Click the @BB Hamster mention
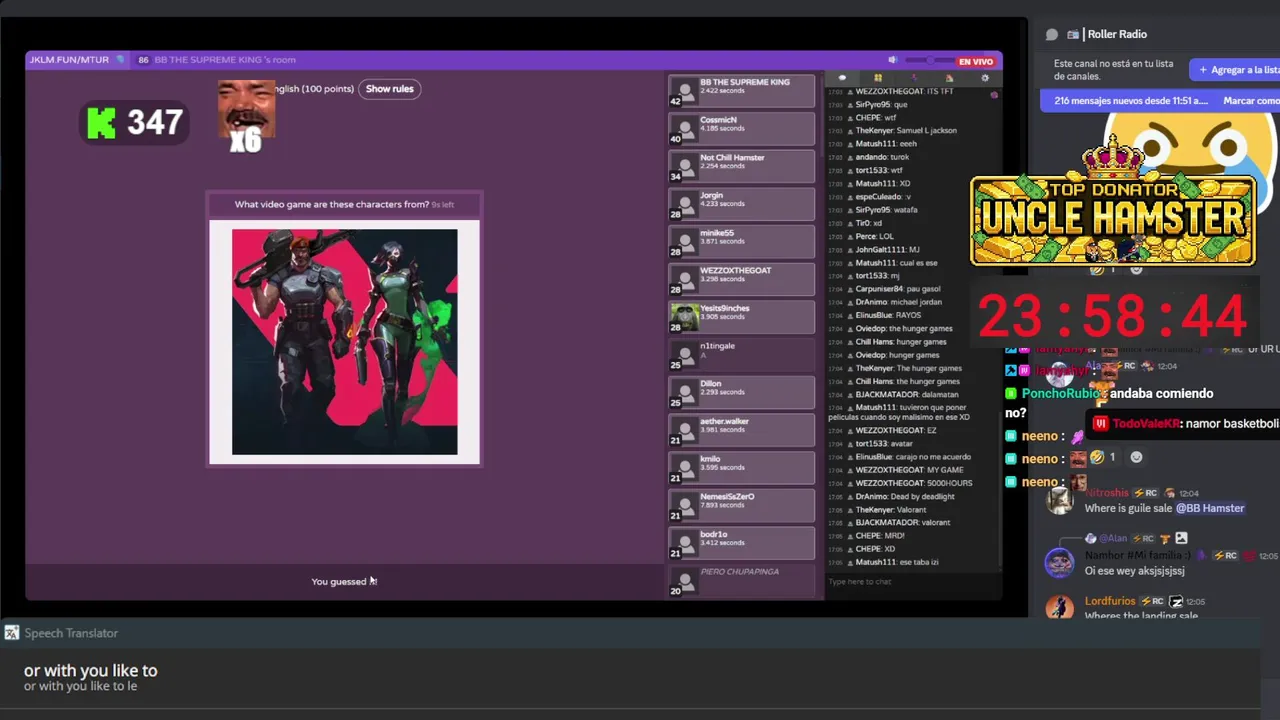The height and width of the screenshot is (720, 1280). click(x=1210, y=508)
